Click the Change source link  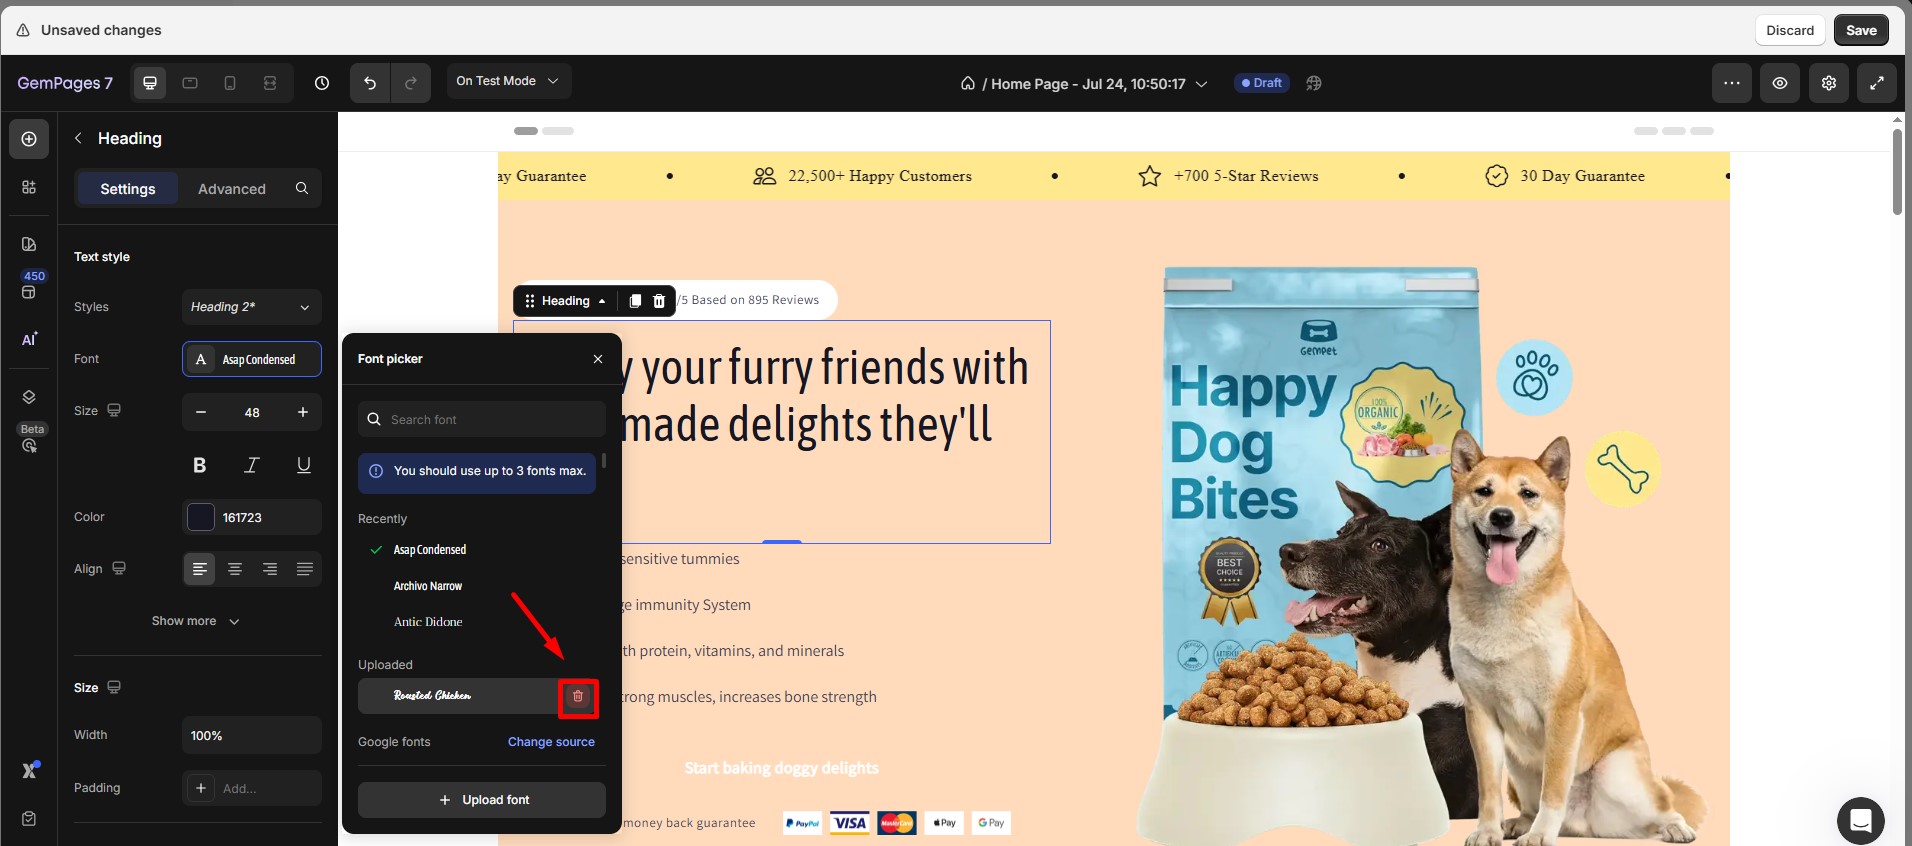click(551, 742)
